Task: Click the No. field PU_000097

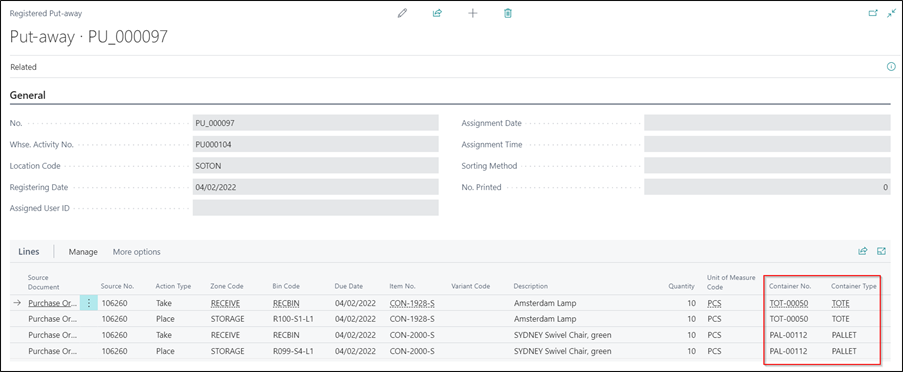Action: [x=316, y=123]
